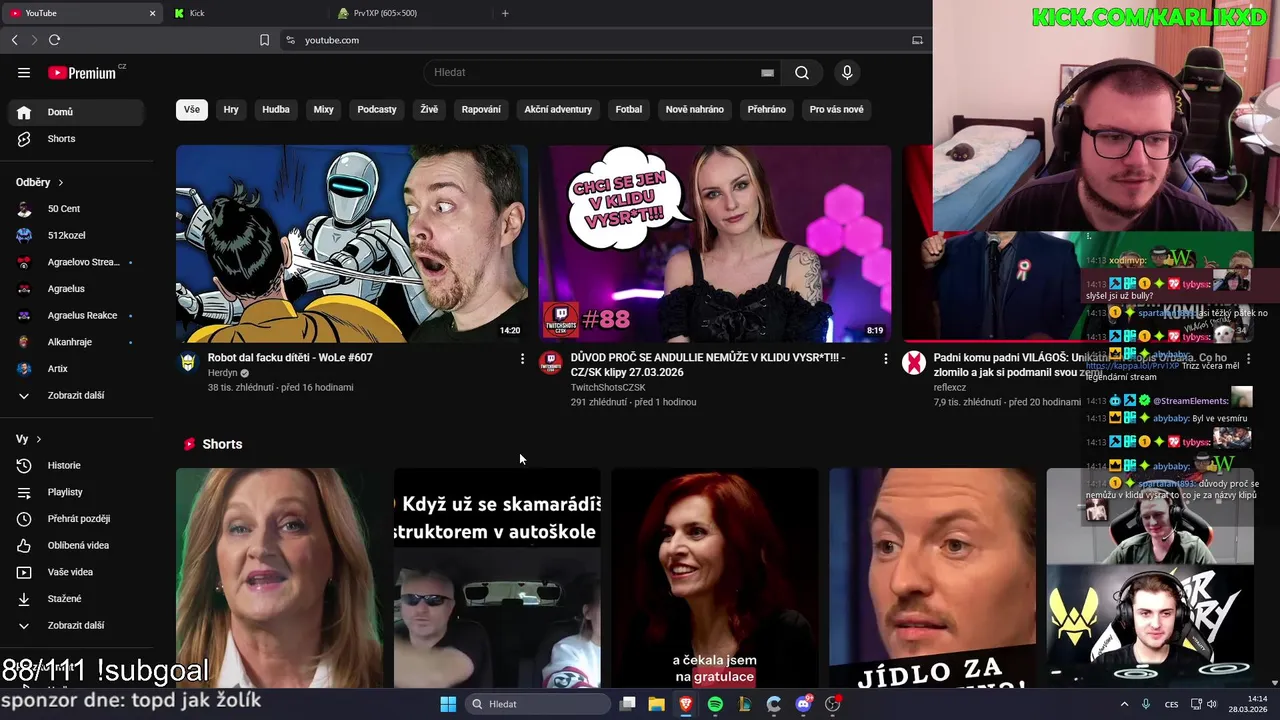This screenshot has width=1280, height=720.
Task: Reload the page with the refresh button
Action: click(54, 40)
